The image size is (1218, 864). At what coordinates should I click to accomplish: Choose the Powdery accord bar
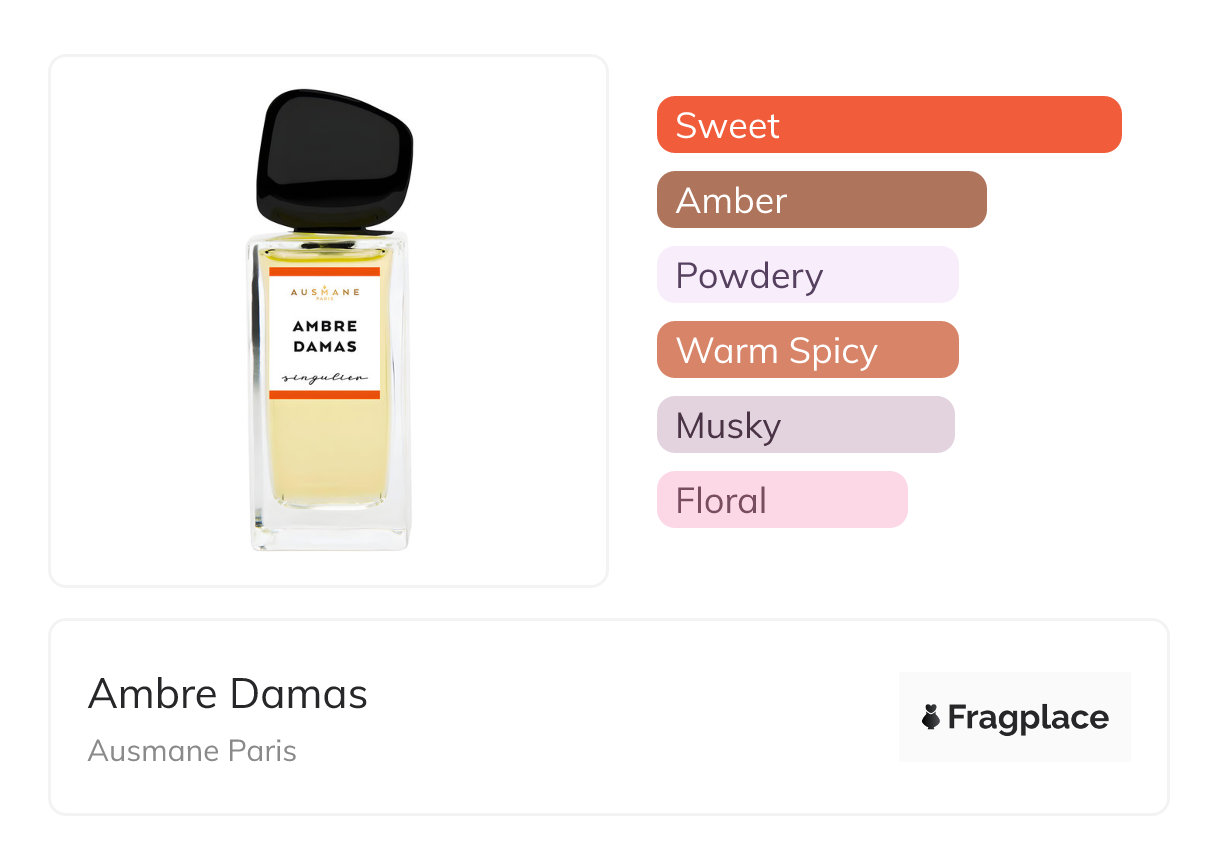pos(807,275)
